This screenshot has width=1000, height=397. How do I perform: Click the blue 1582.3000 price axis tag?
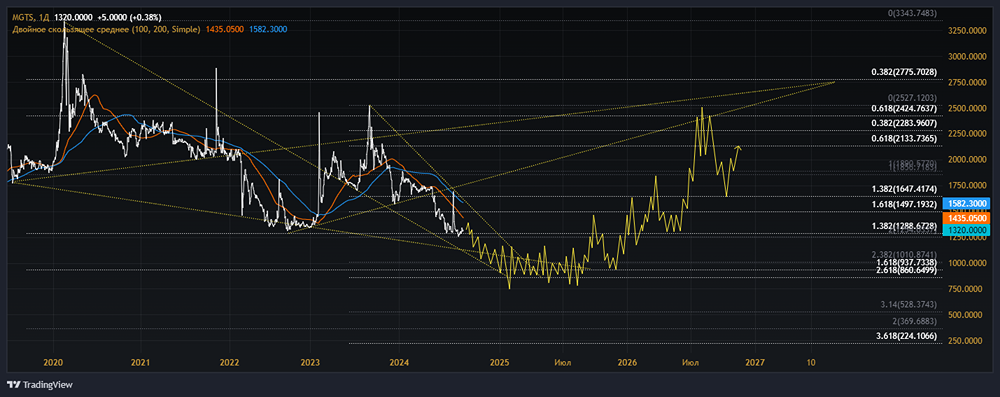pyautogui.click(x=966, y=204)
